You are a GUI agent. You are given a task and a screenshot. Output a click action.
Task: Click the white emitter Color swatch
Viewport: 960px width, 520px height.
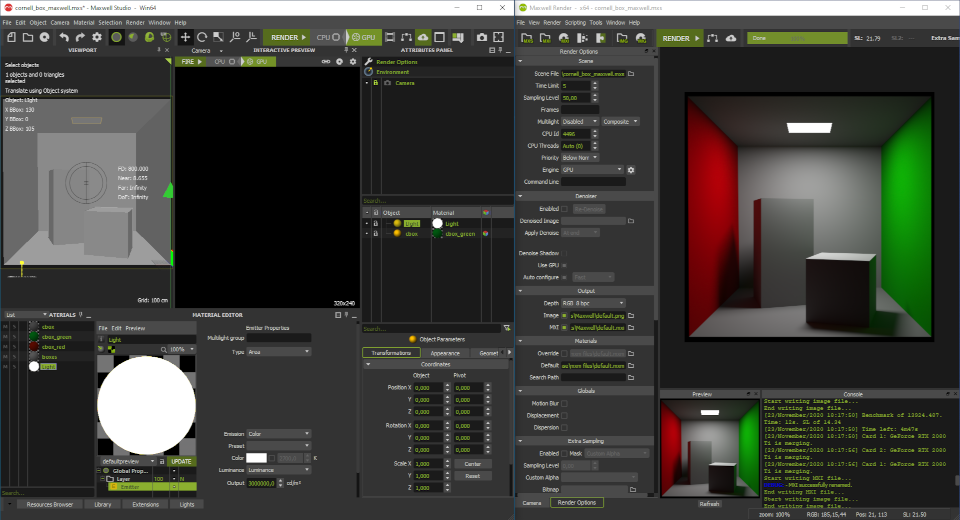tap(256, 458)
